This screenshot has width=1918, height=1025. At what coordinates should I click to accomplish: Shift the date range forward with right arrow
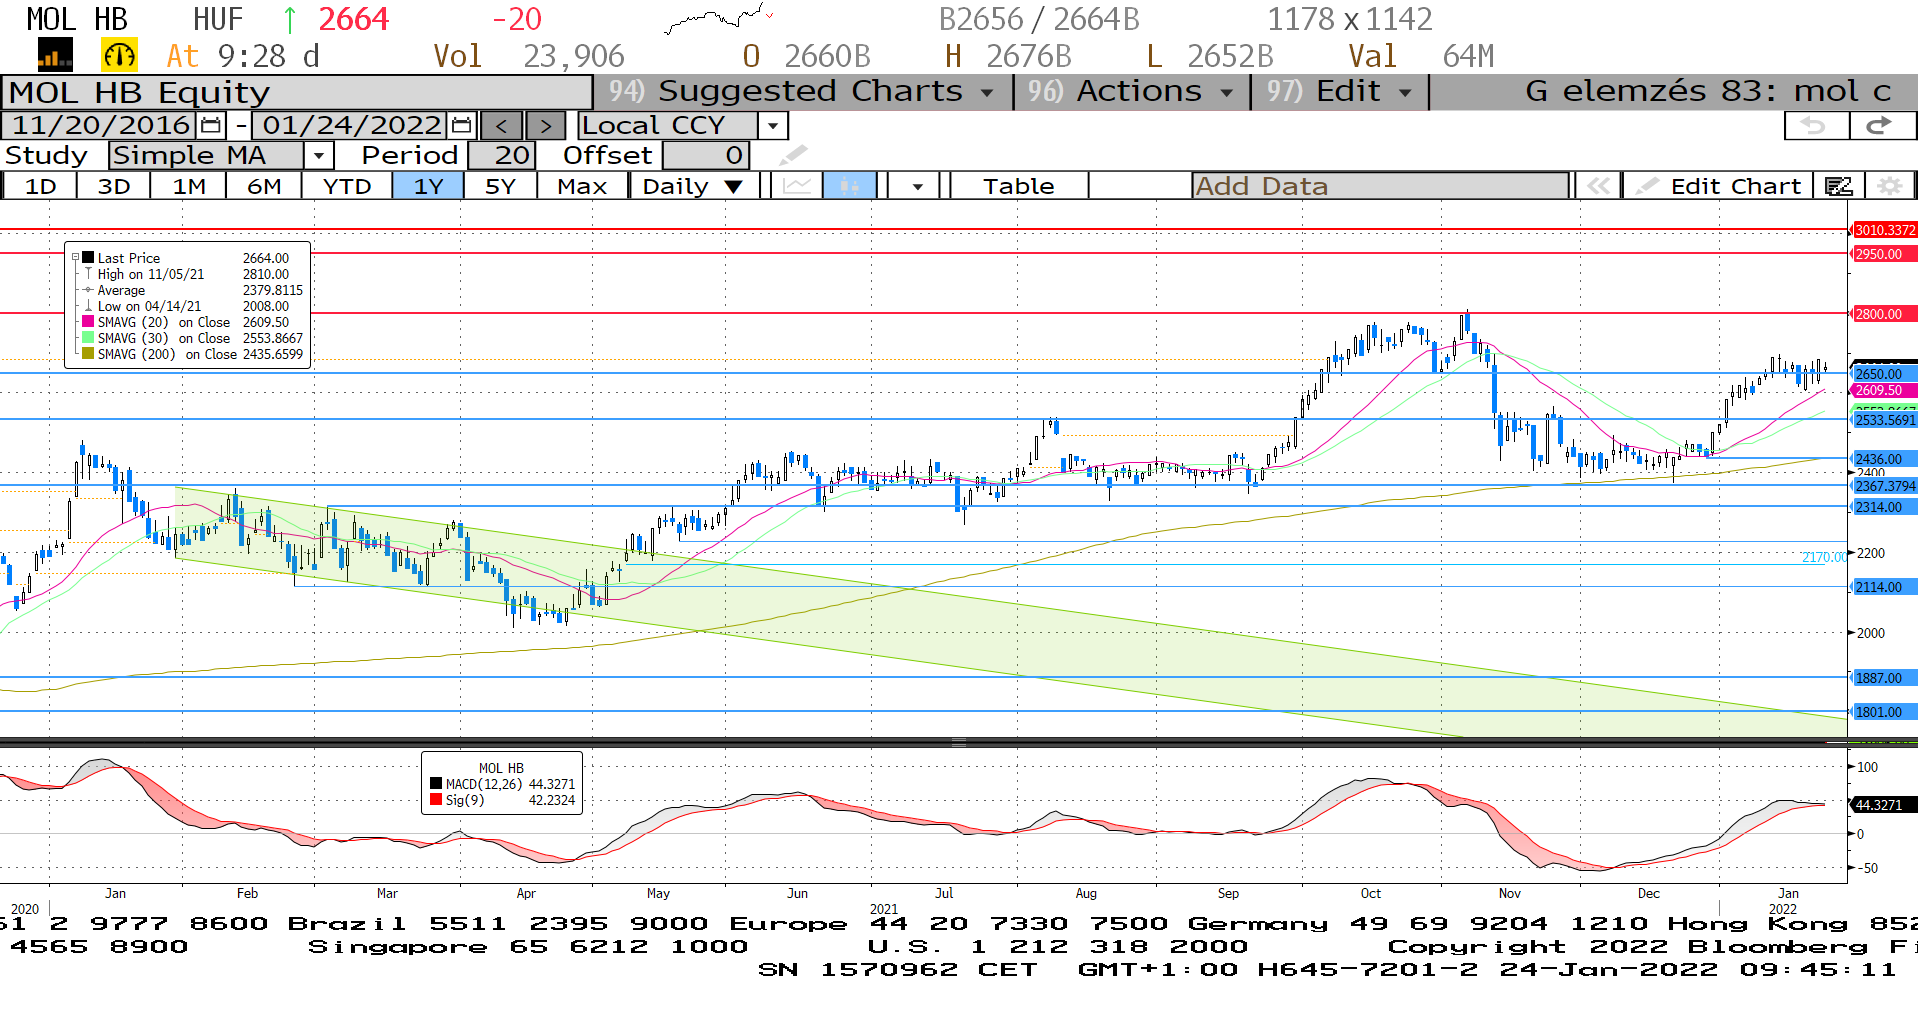coord(545,125)
